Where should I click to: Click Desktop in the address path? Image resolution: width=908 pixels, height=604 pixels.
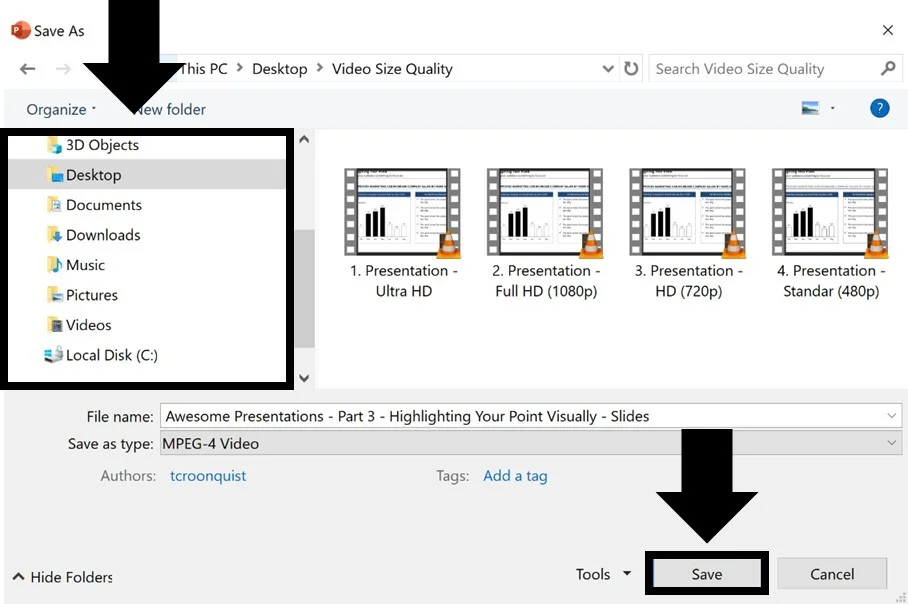(x=280, y=69)
